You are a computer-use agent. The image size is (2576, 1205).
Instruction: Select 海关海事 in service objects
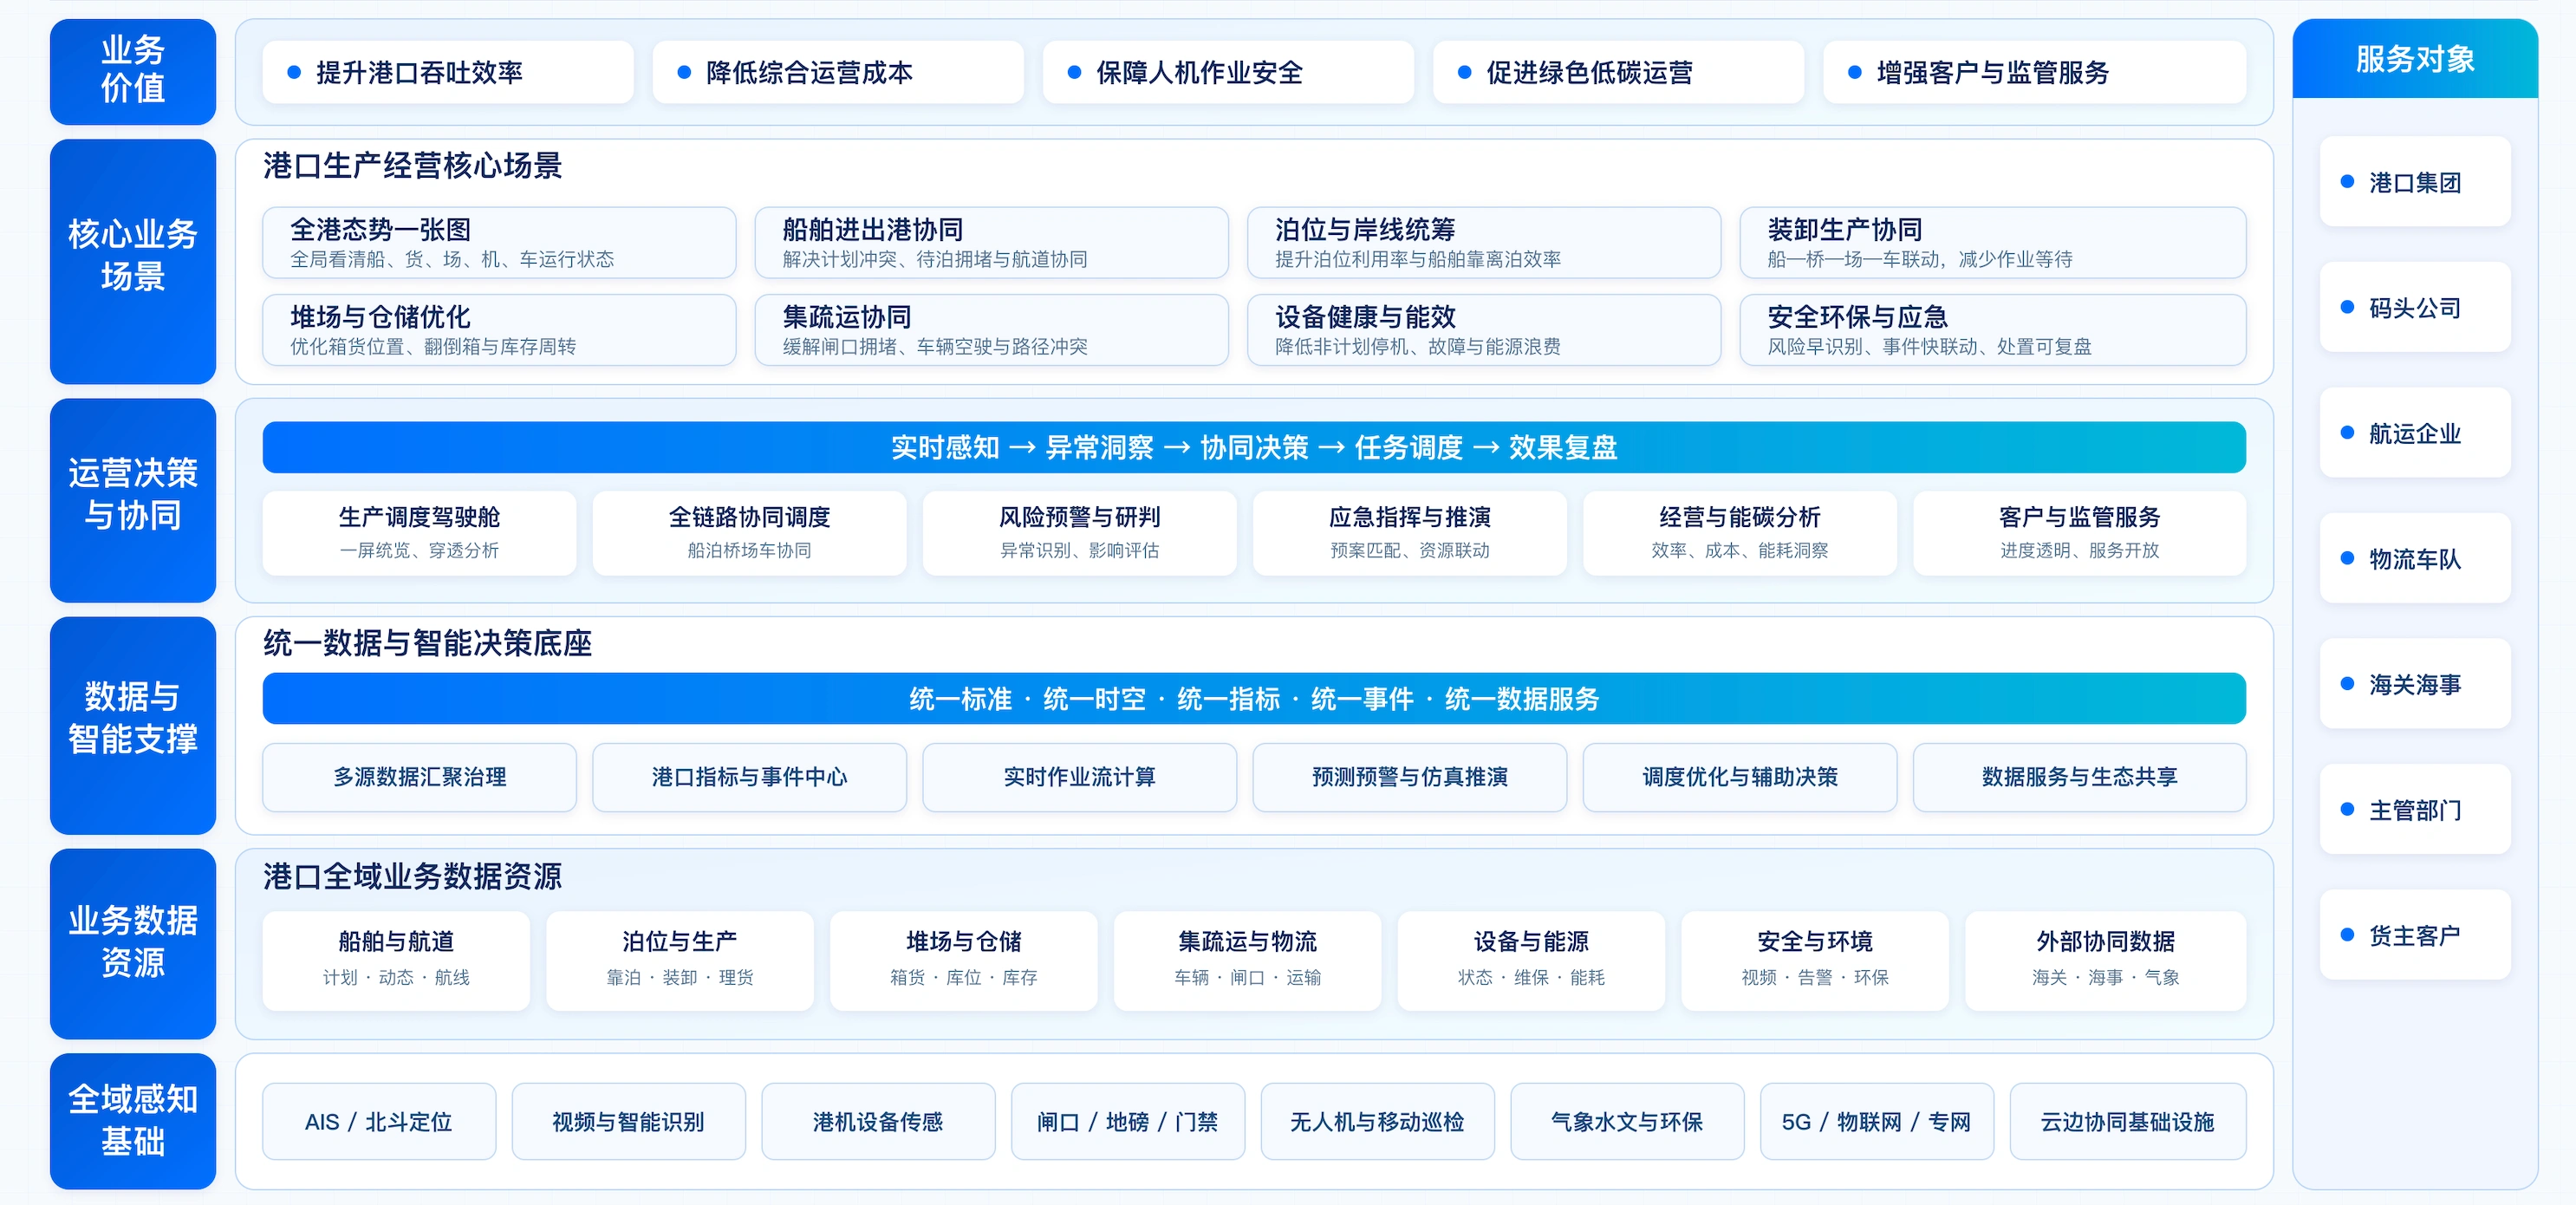(x=2415, y=684)
